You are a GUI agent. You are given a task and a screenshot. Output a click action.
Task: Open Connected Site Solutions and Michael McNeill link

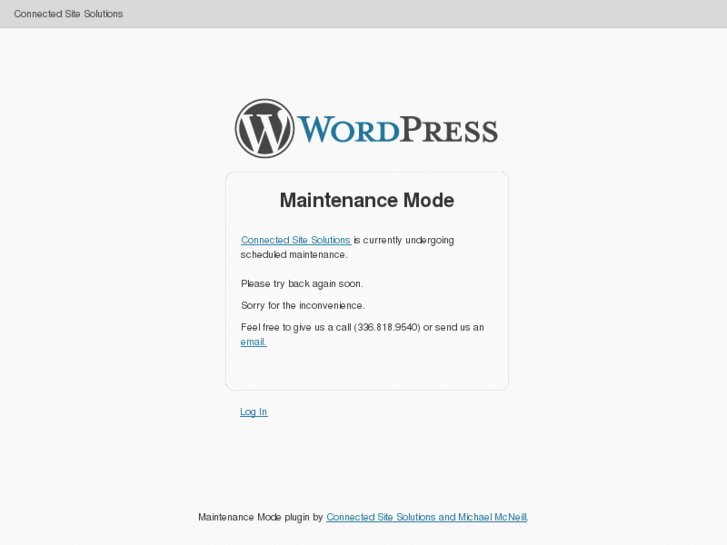[427, 517]
